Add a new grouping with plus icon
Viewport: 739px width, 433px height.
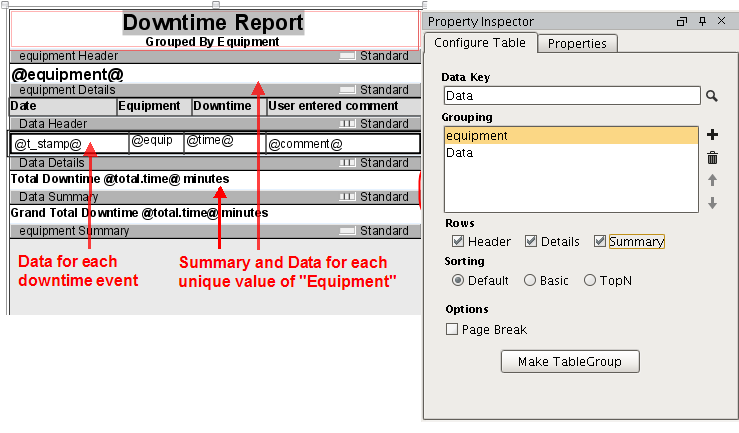[712, 135]
